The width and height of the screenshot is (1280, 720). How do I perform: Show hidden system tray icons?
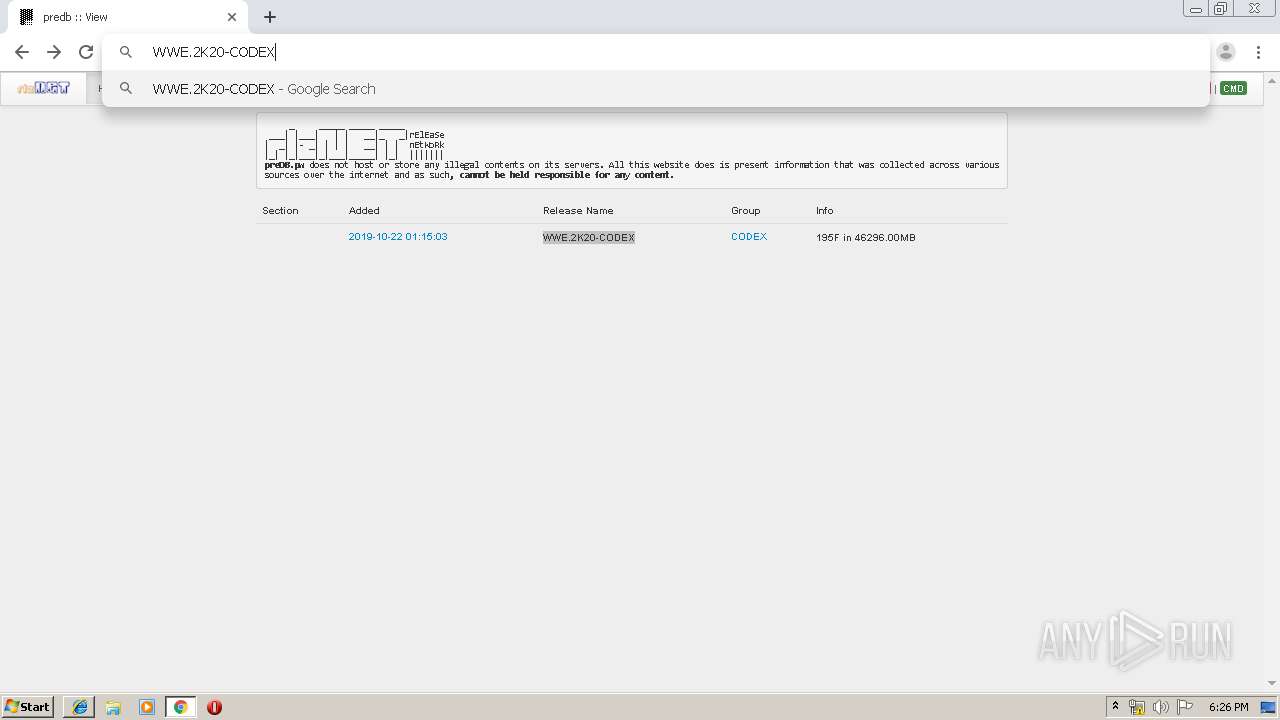tap(1115, 707)
